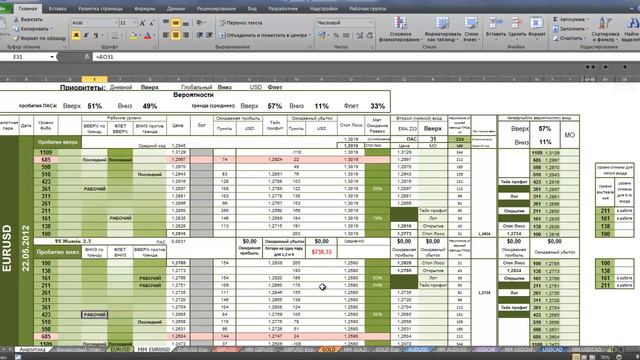The image size is (640, 360).
Task: Align cell text to the left
Action: [166, 36]
